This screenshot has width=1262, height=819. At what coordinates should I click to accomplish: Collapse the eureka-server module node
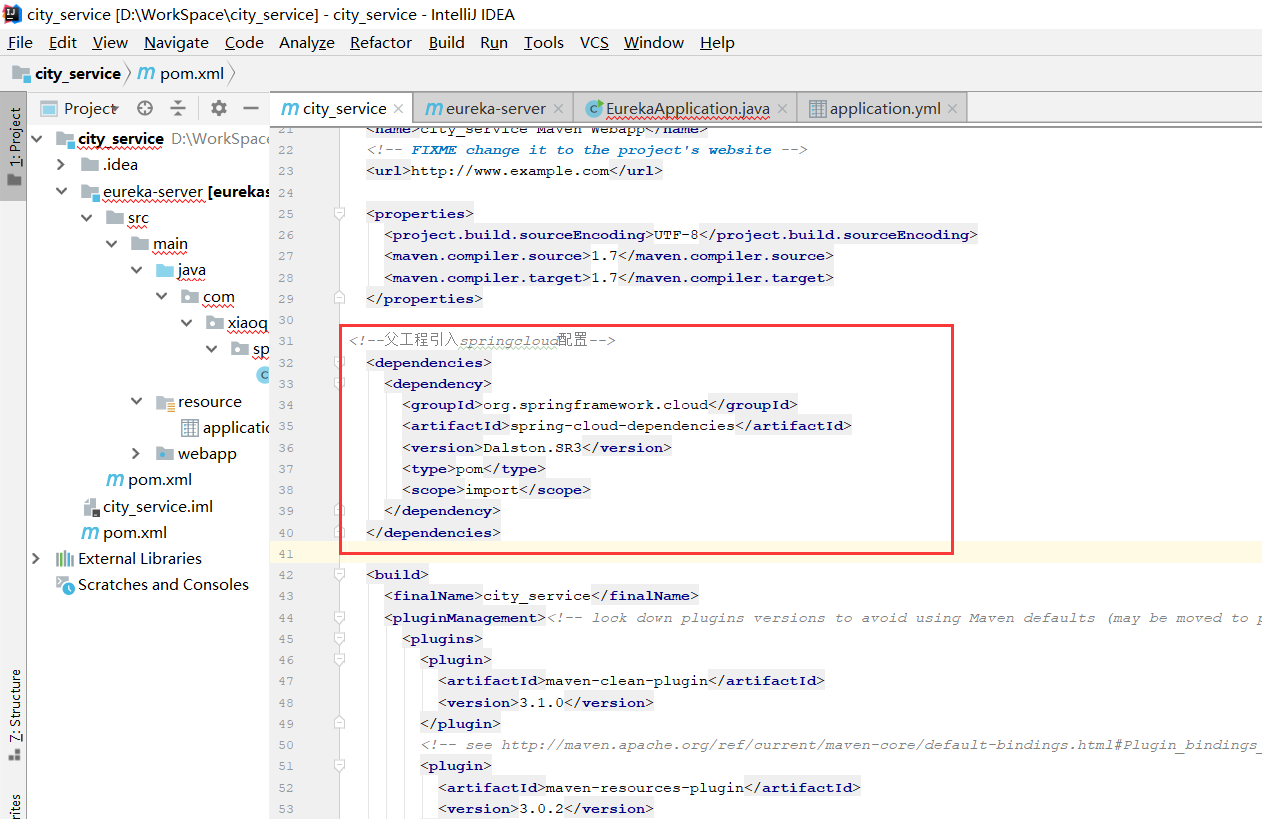(61, 191)
